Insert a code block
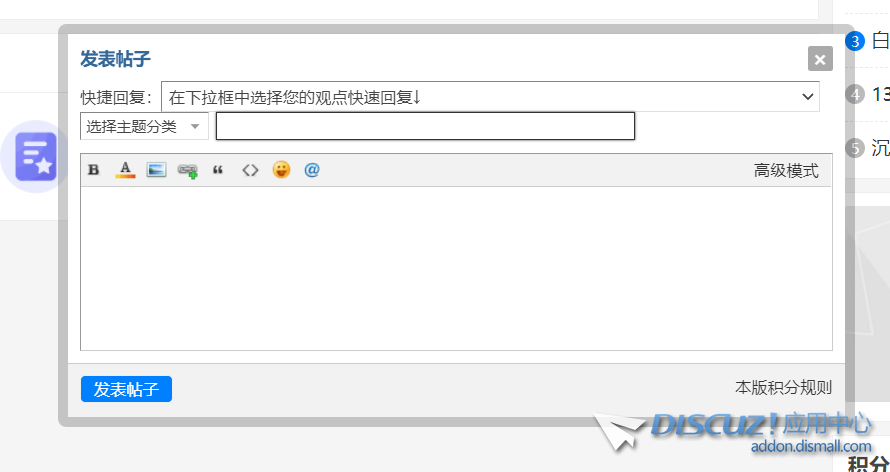 [x=250, y=170]
